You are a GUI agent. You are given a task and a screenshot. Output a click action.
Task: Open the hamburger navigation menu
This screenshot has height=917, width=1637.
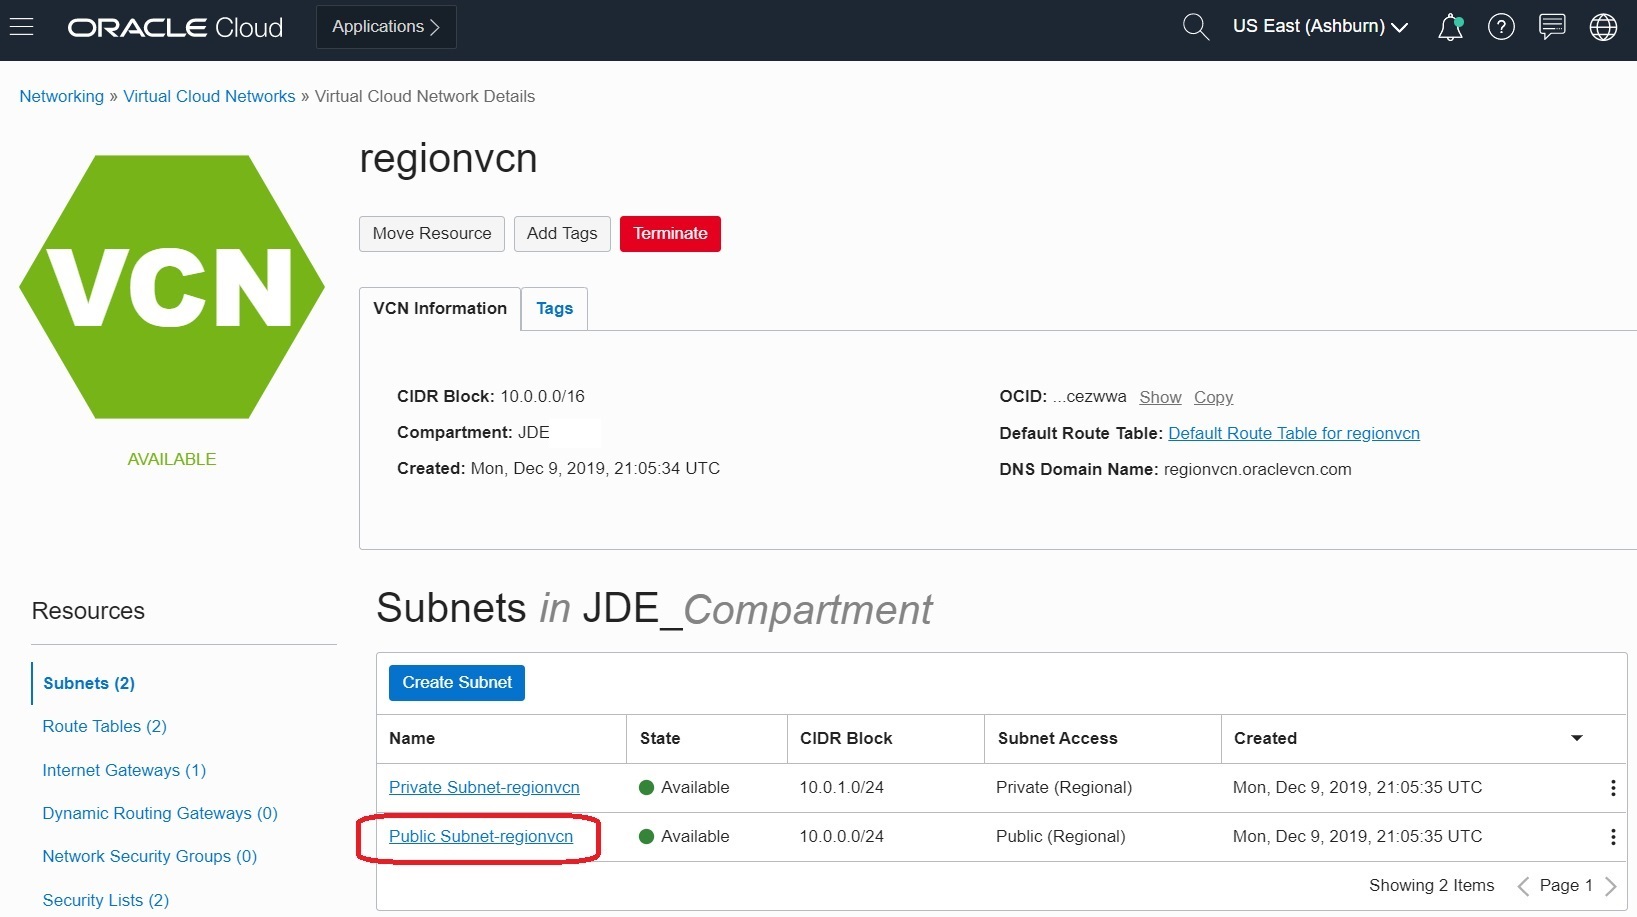(22, 27)
